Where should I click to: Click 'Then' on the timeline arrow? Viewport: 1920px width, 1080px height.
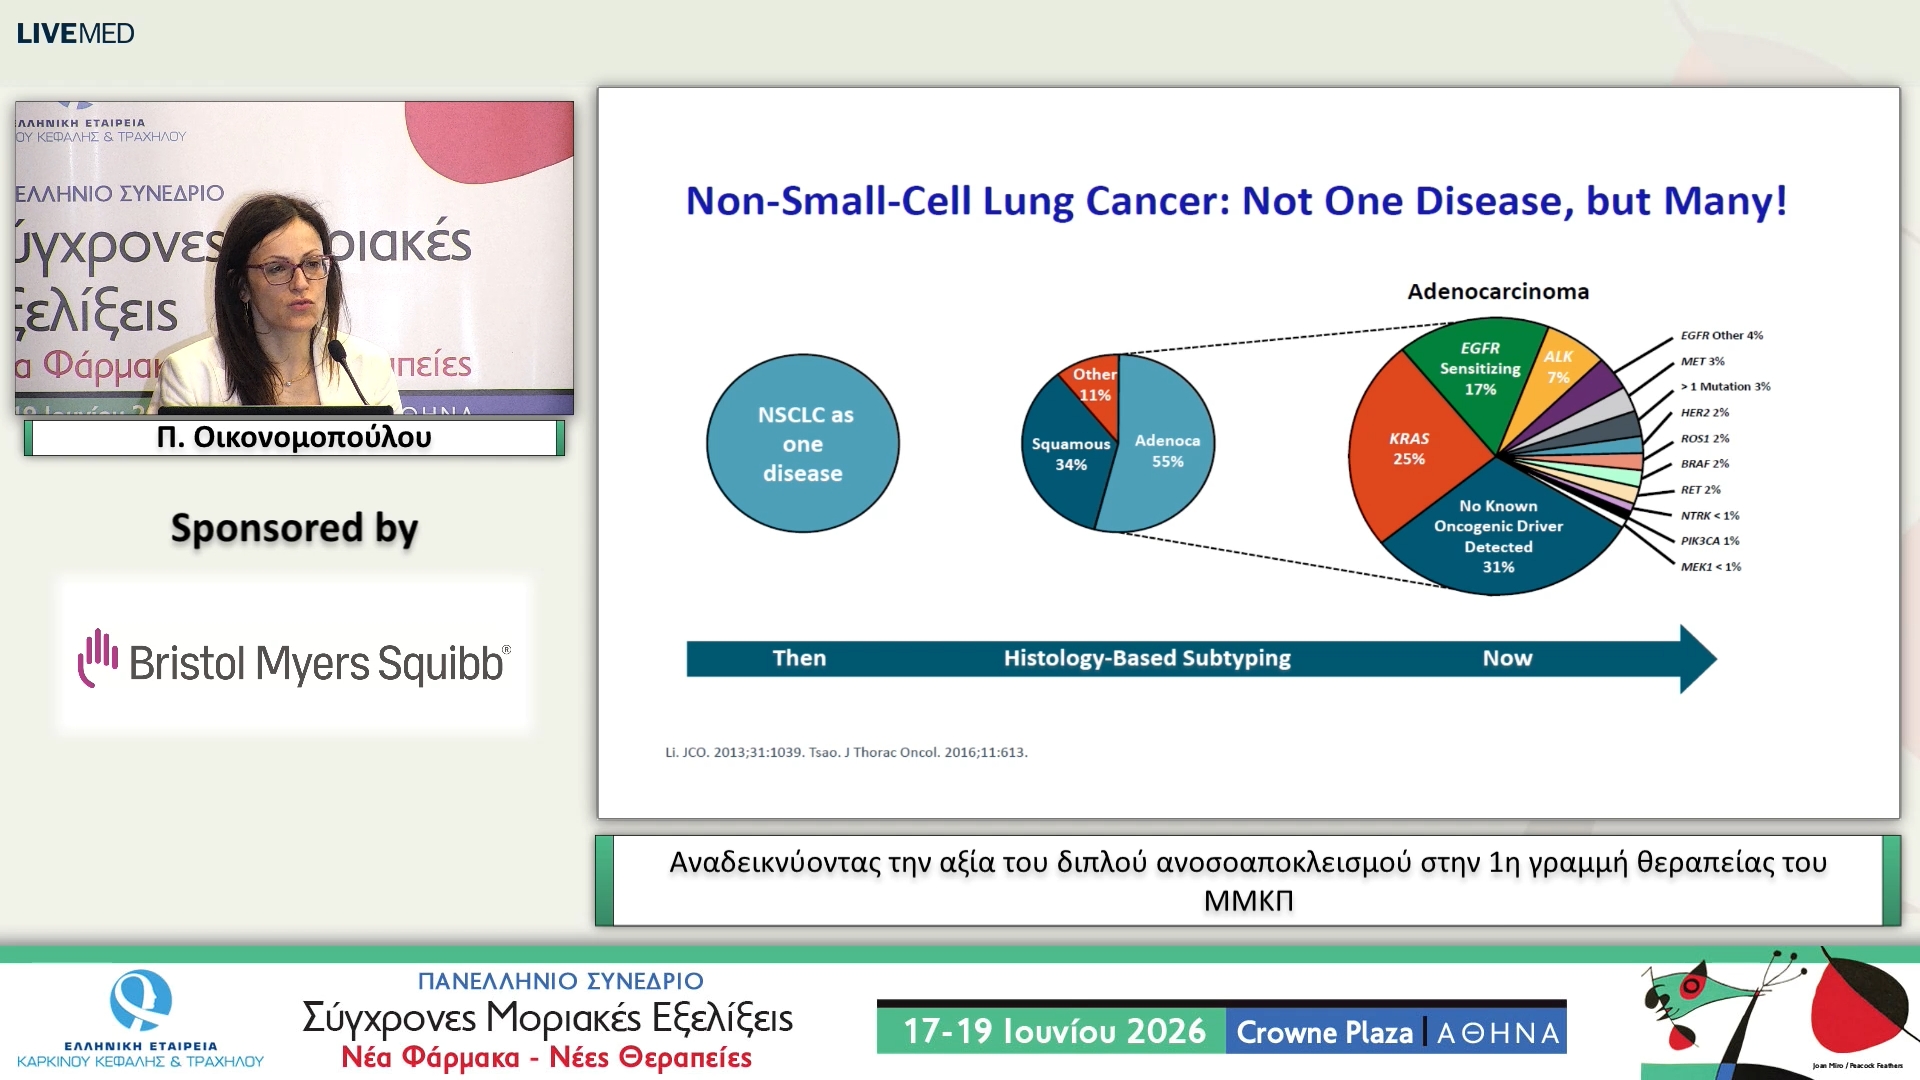(799, 658)
